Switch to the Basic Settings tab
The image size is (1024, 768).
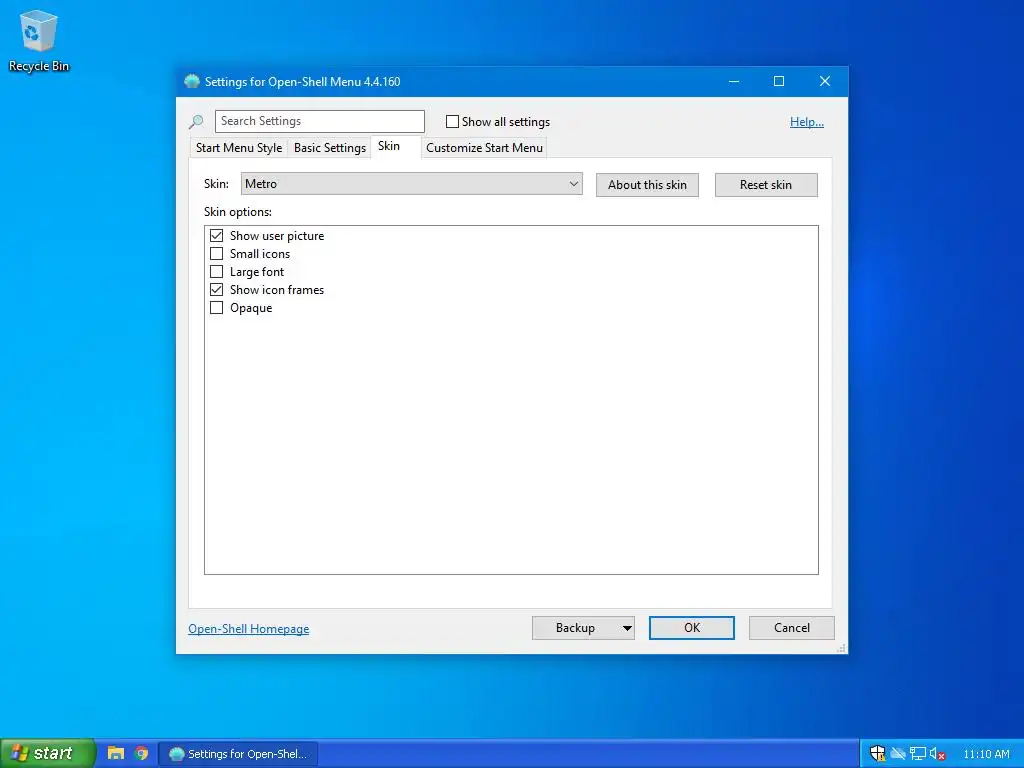point(330,148)
